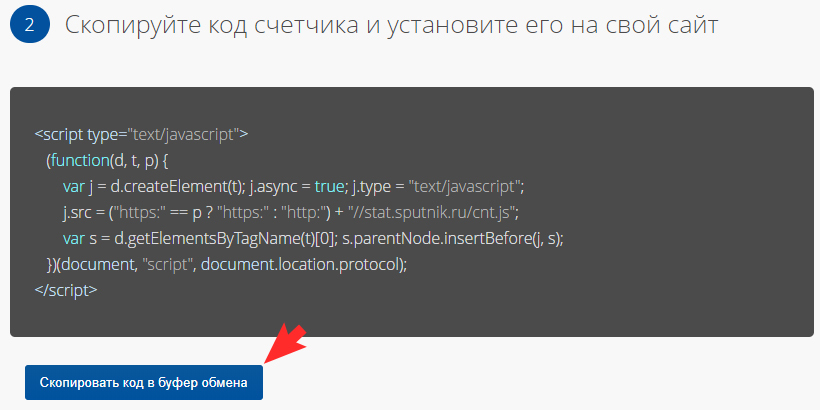Click the opening '<script type="text/javascript">' line
Image resolution: width=820 pixels, height=410 pixels.
pos(141,134)
